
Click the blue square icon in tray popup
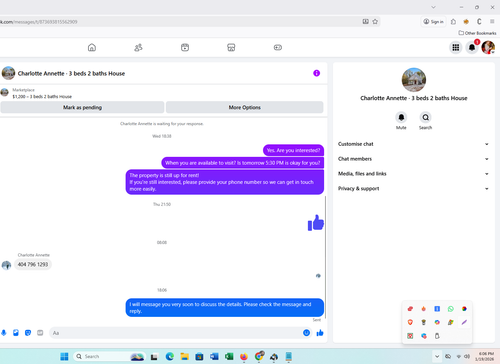click(x=437, y=309)
